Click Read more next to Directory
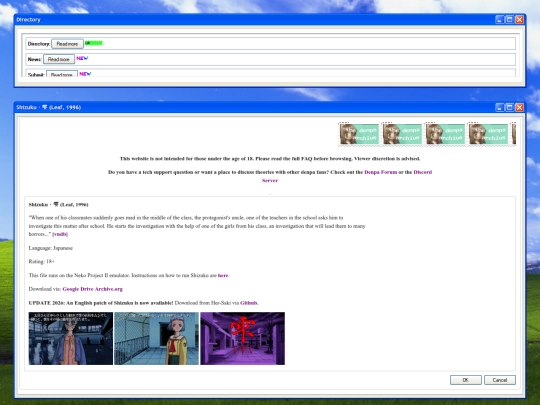540x405 pixels. (68, 44)
